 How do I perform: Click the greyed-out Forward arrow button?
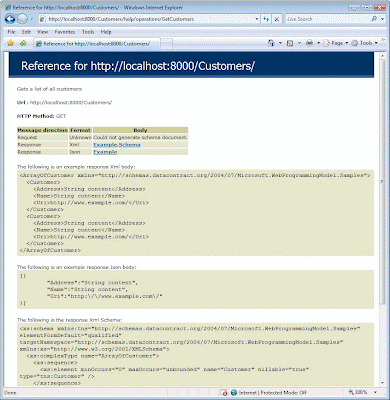[x=22, y=19]
